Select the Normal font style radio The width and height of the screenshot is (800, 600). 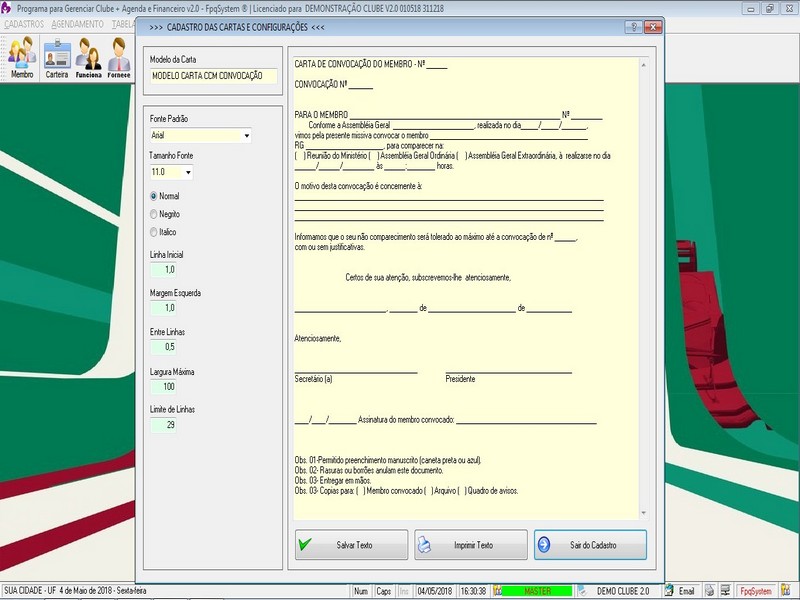tap(153, 196)
